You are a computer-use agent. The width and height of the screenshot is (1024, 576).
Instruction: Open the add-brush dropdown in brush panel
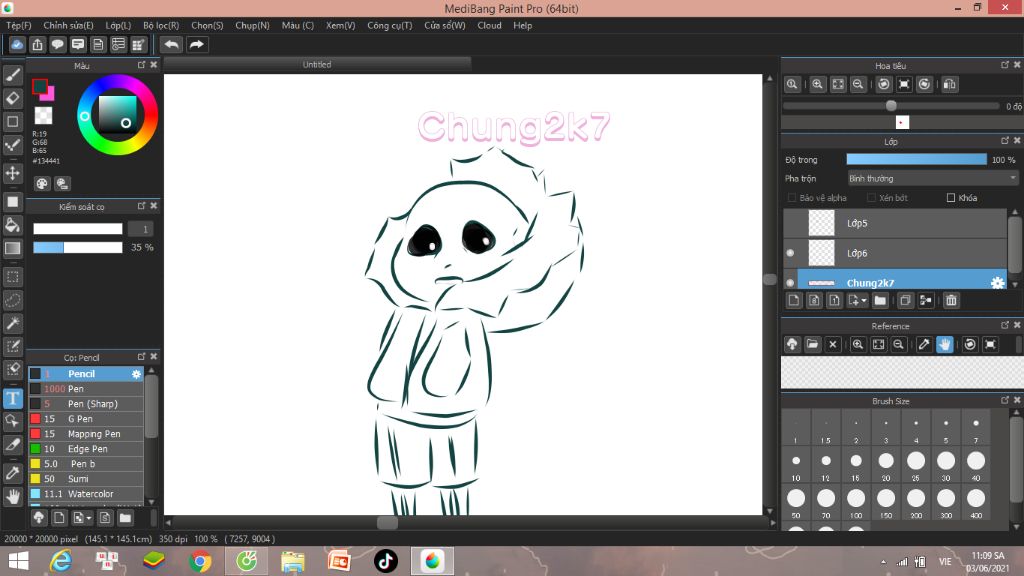point(82,518)
